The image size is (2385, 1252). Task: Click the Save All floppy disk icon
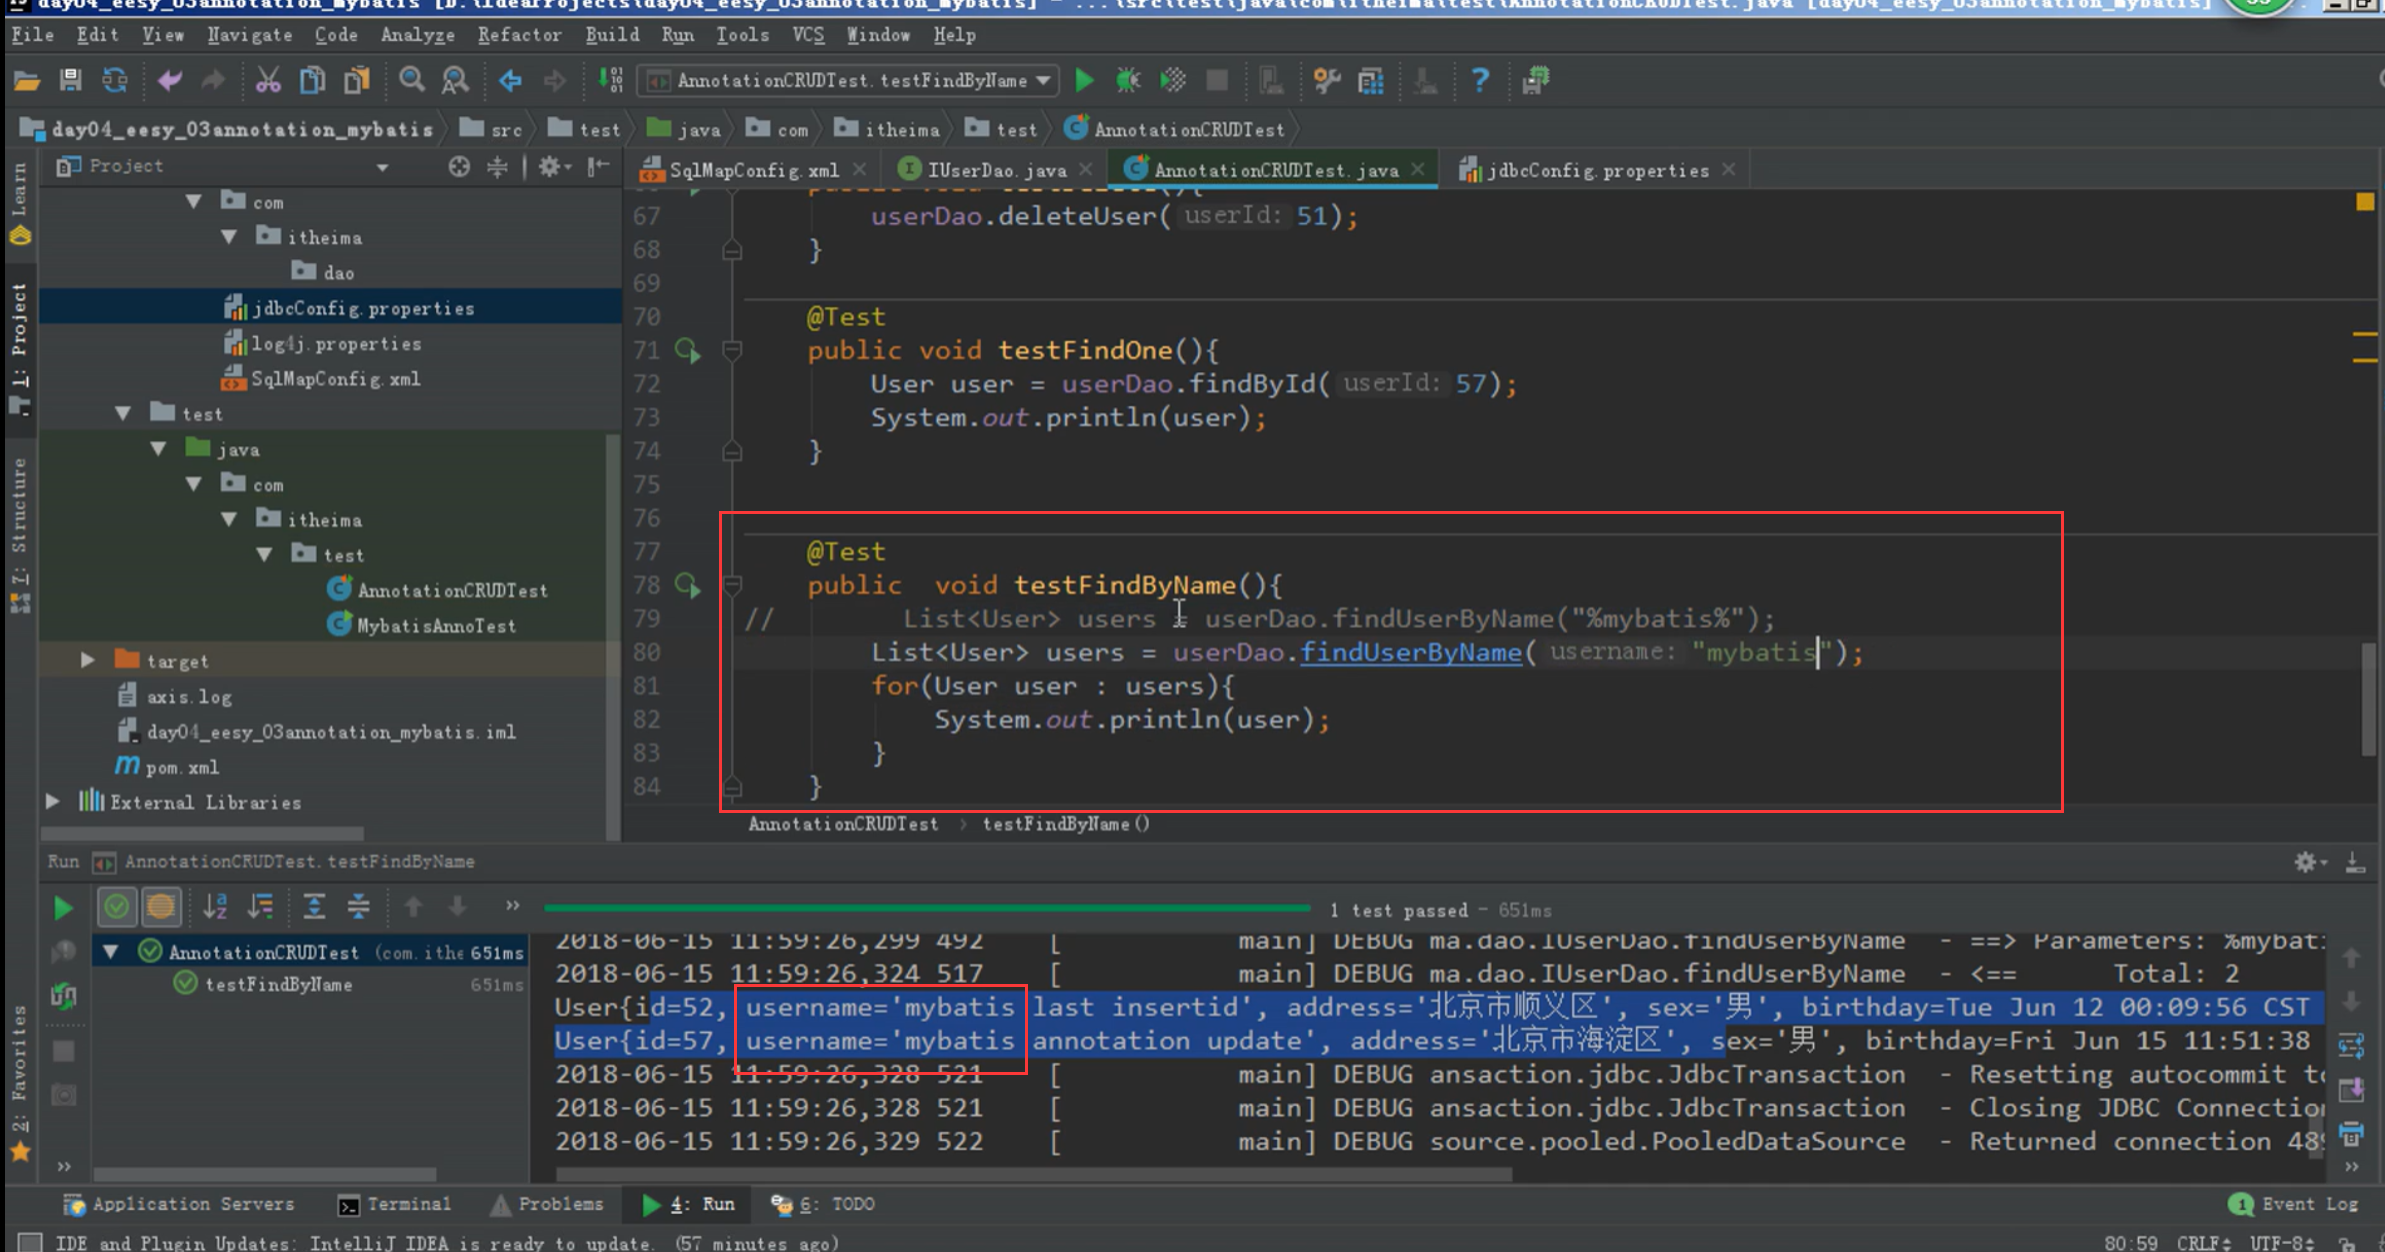pyautogui.click(x=70, y=80)
